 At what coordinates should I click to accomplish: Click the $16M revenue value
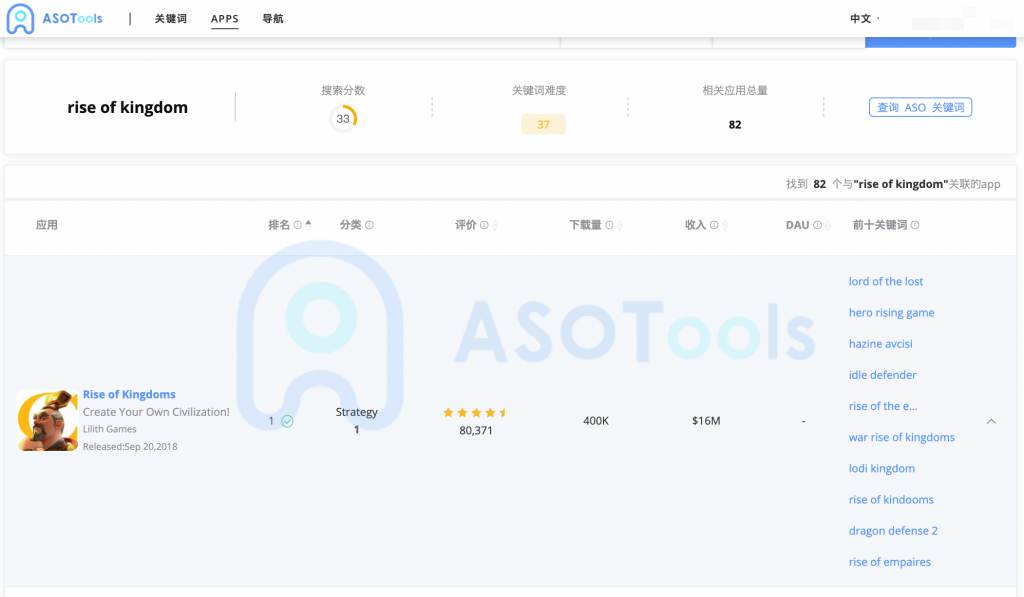[706, 421]
